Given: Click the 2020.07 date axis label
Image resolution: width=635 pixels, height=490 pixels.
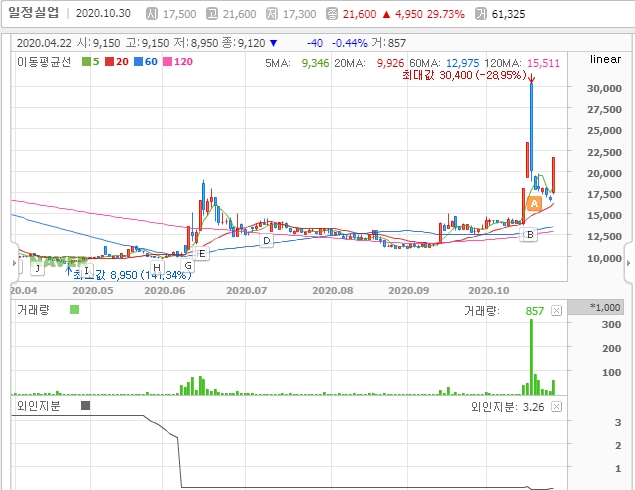Looking at the screenshot, I should point(247,290).
